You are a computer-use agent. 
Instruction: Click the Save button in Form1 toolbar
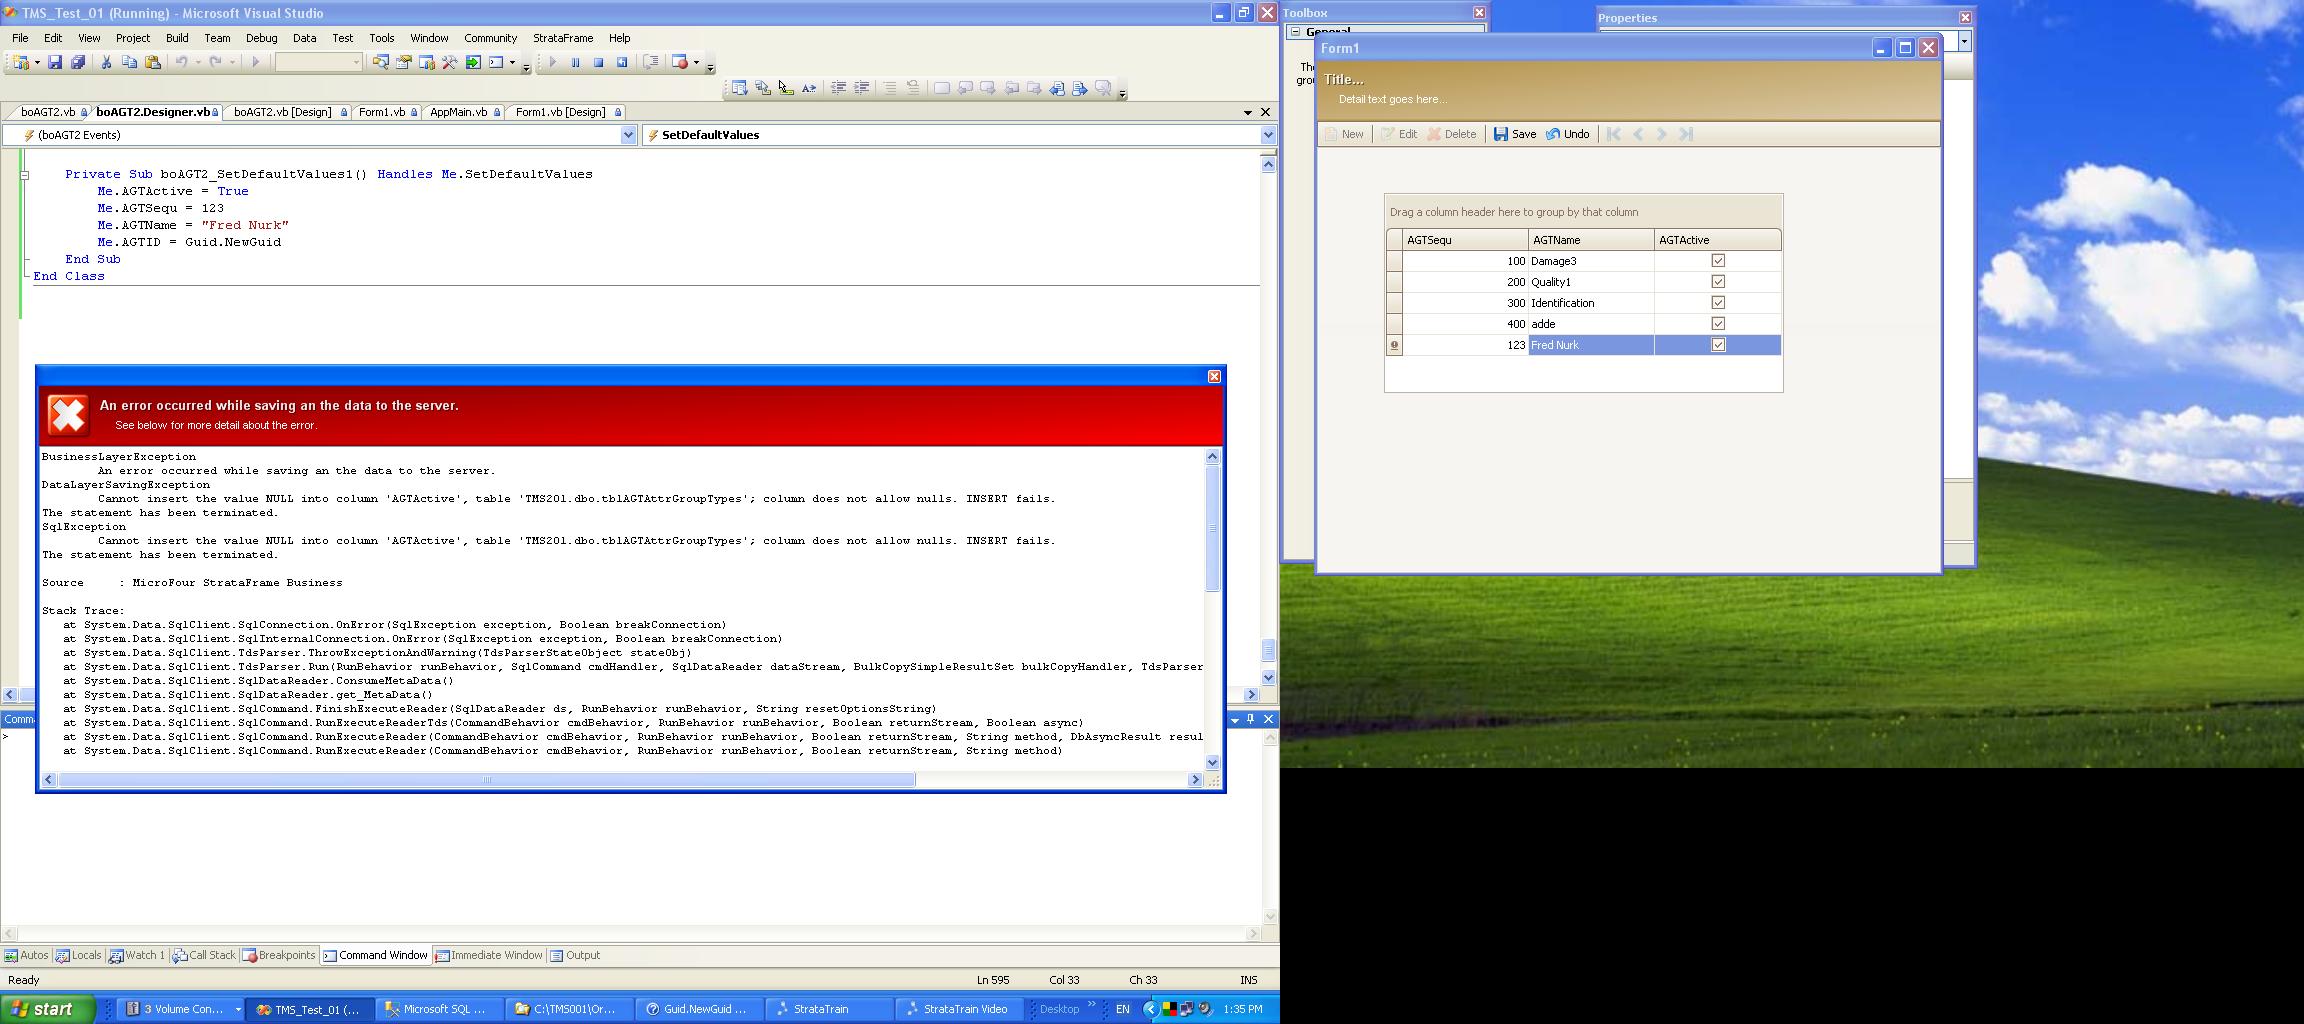tap(1515, 134)
